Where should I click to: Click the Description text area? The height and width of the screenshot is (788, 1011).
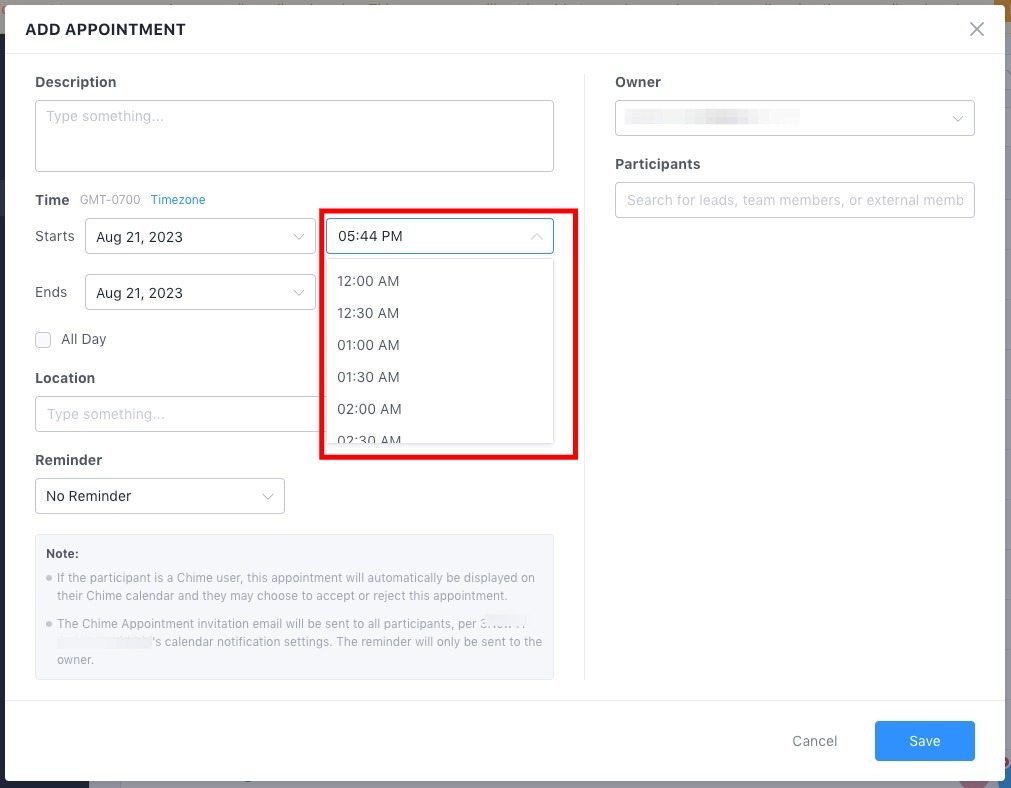(294, 133)
